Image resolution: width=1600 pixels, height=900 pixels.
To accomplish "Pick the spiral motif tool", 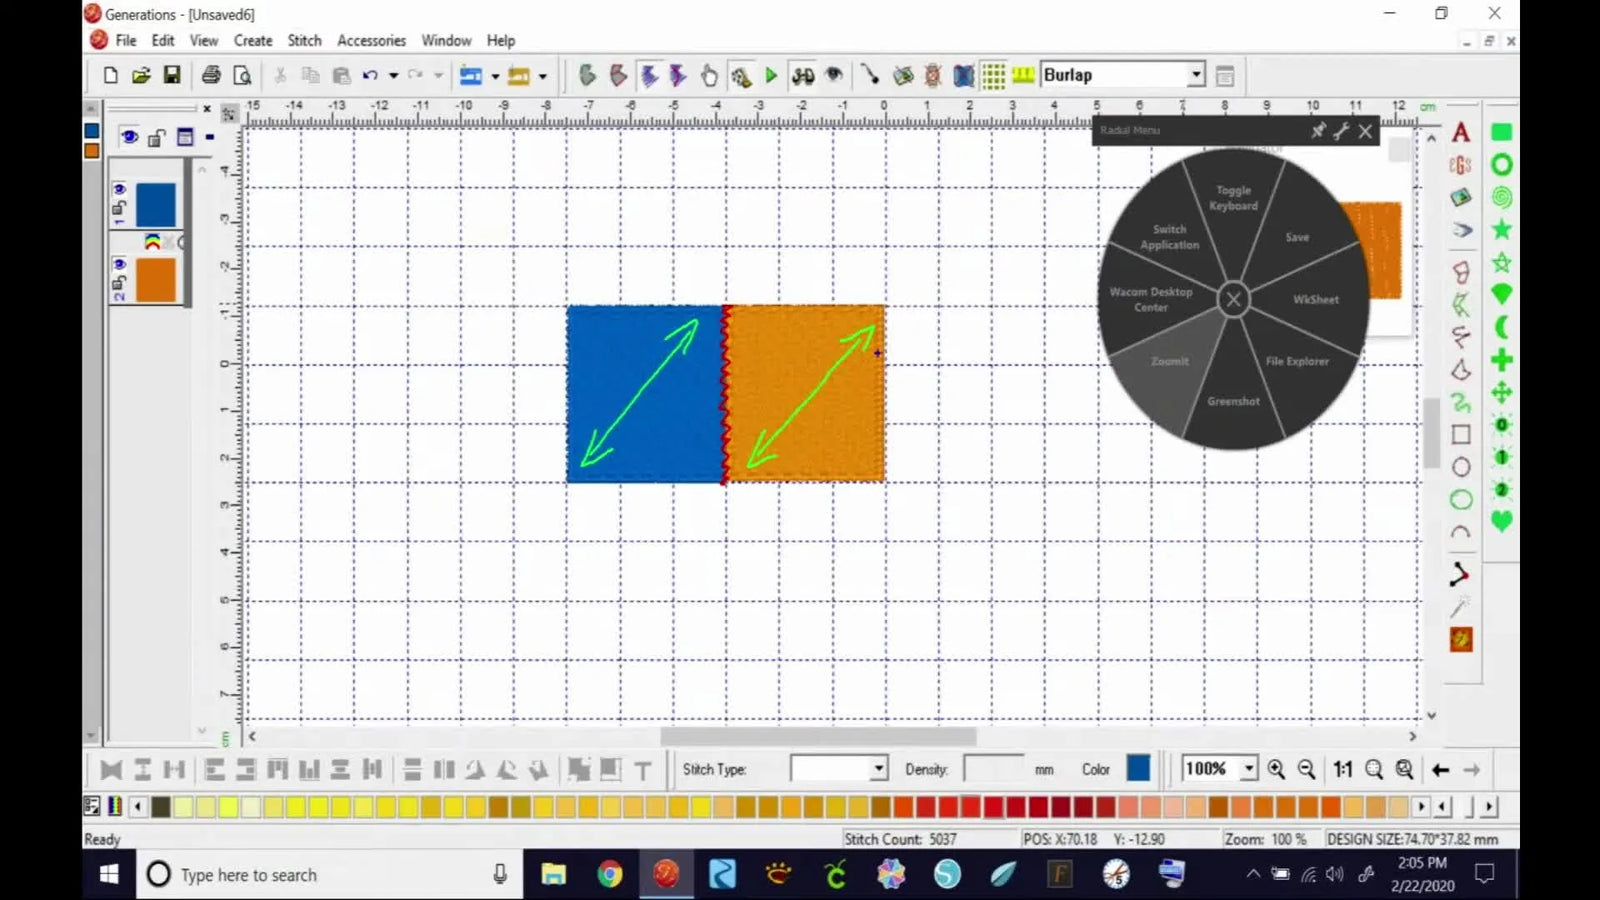I will [x=1501, y=197].
